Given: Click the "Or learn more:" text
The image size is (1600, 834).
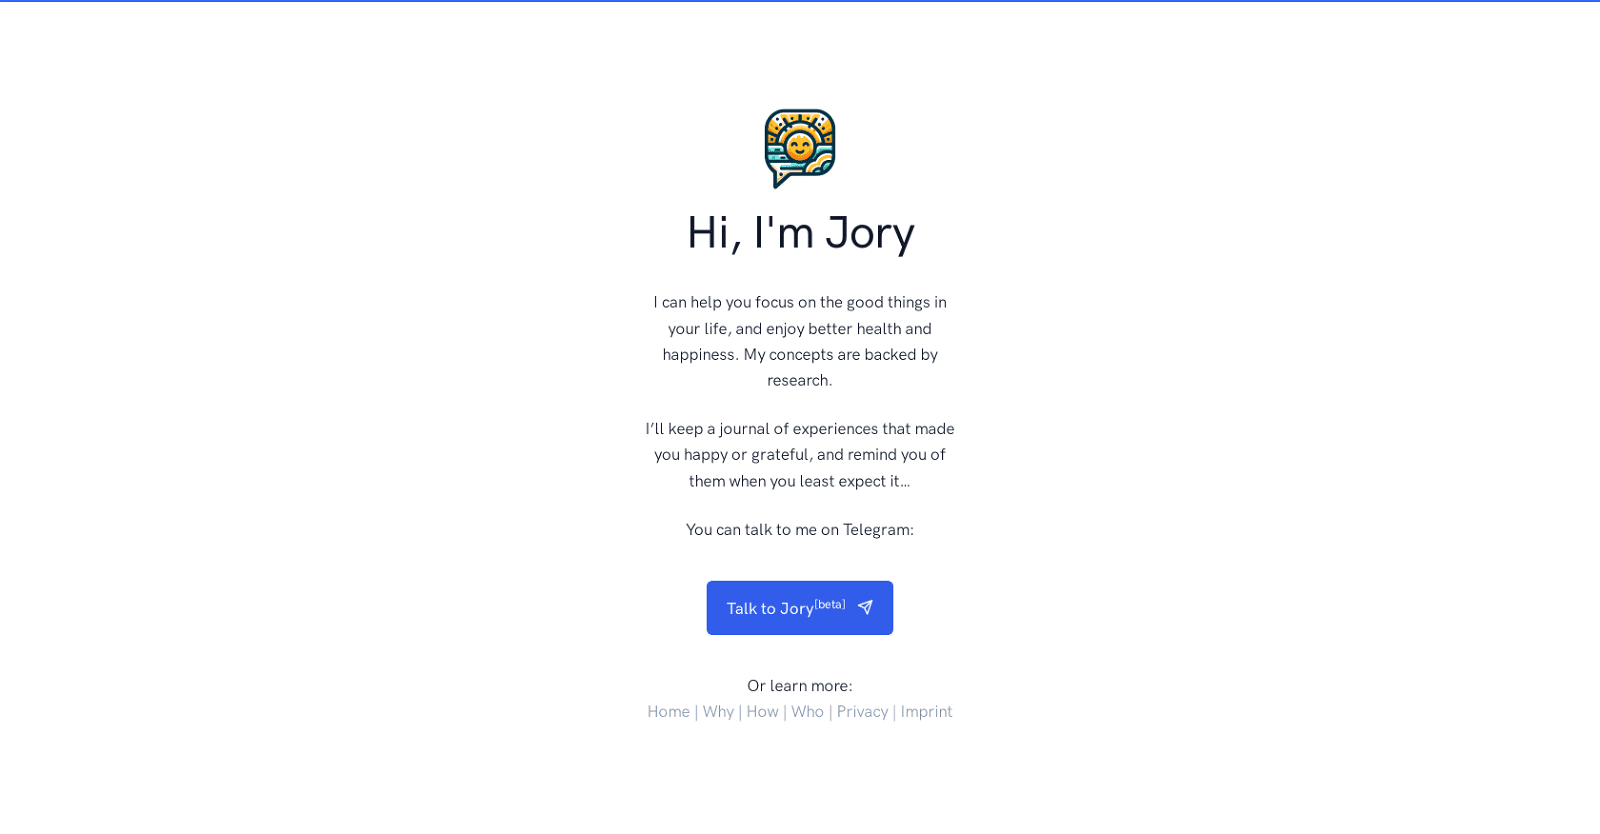Looking at the screenshot, I should coord(800,686).
